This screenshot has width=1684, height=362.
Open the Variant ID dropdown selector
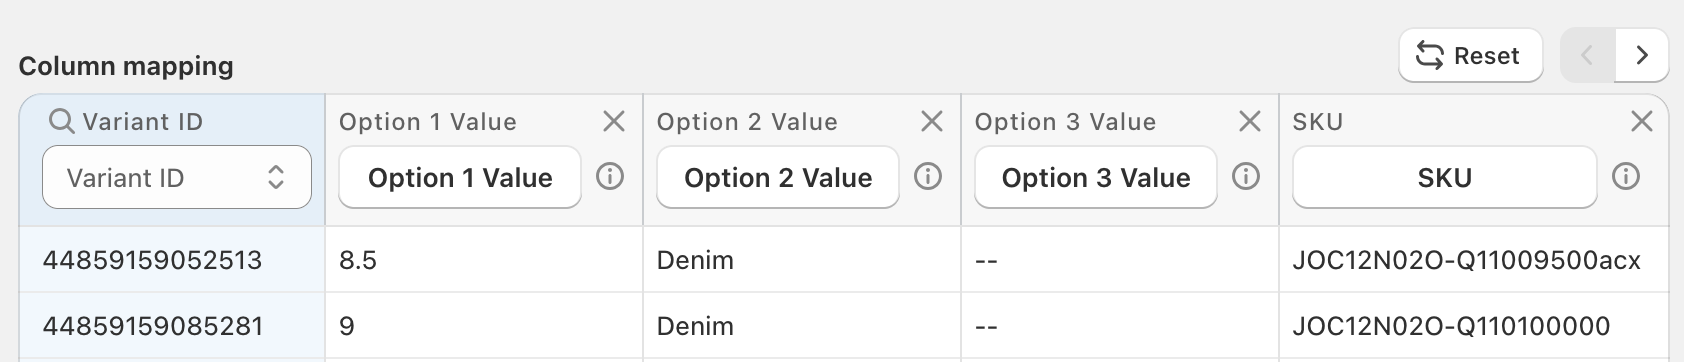(x=177, y=178)
